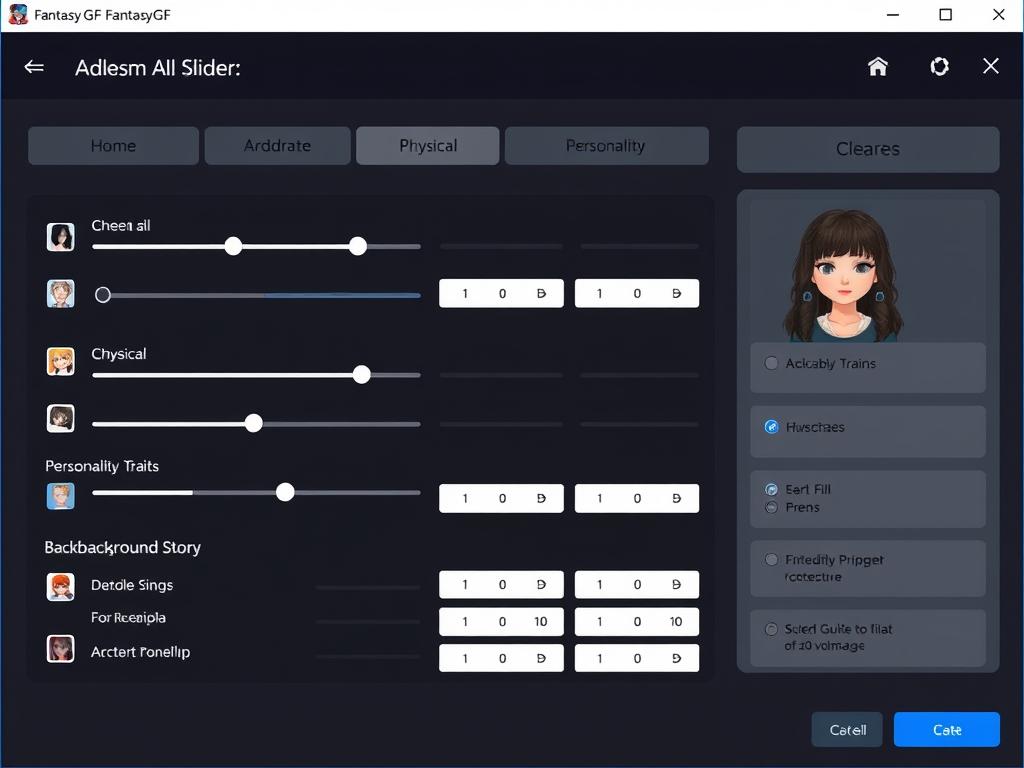Click first value field for For Reeaipla

click(x=502, y=622)
